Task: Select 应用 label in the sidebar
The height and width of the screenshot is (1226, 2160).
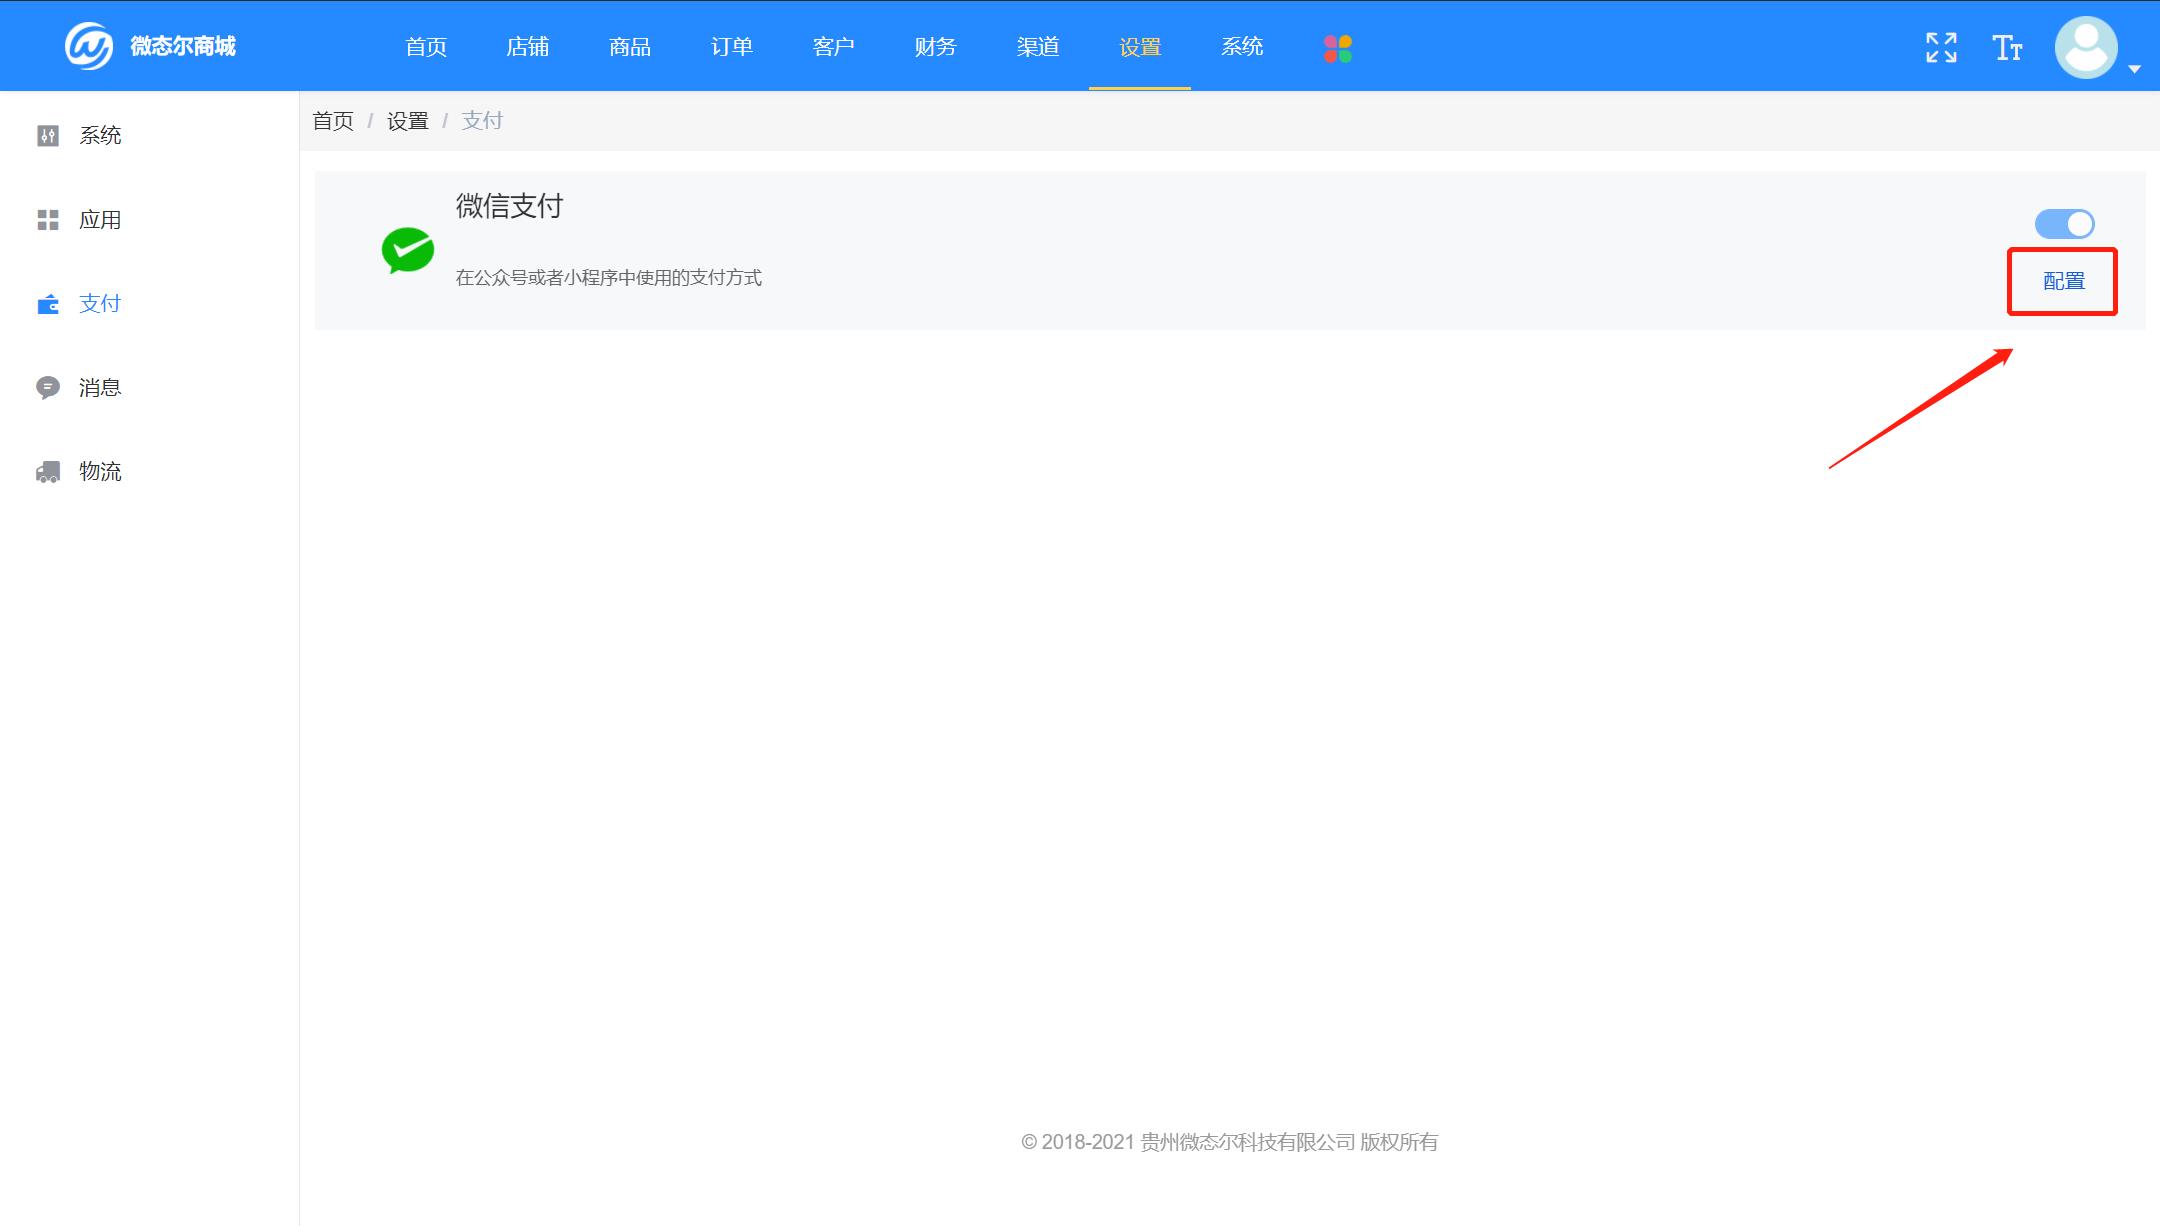Action: tap(100, 219)
